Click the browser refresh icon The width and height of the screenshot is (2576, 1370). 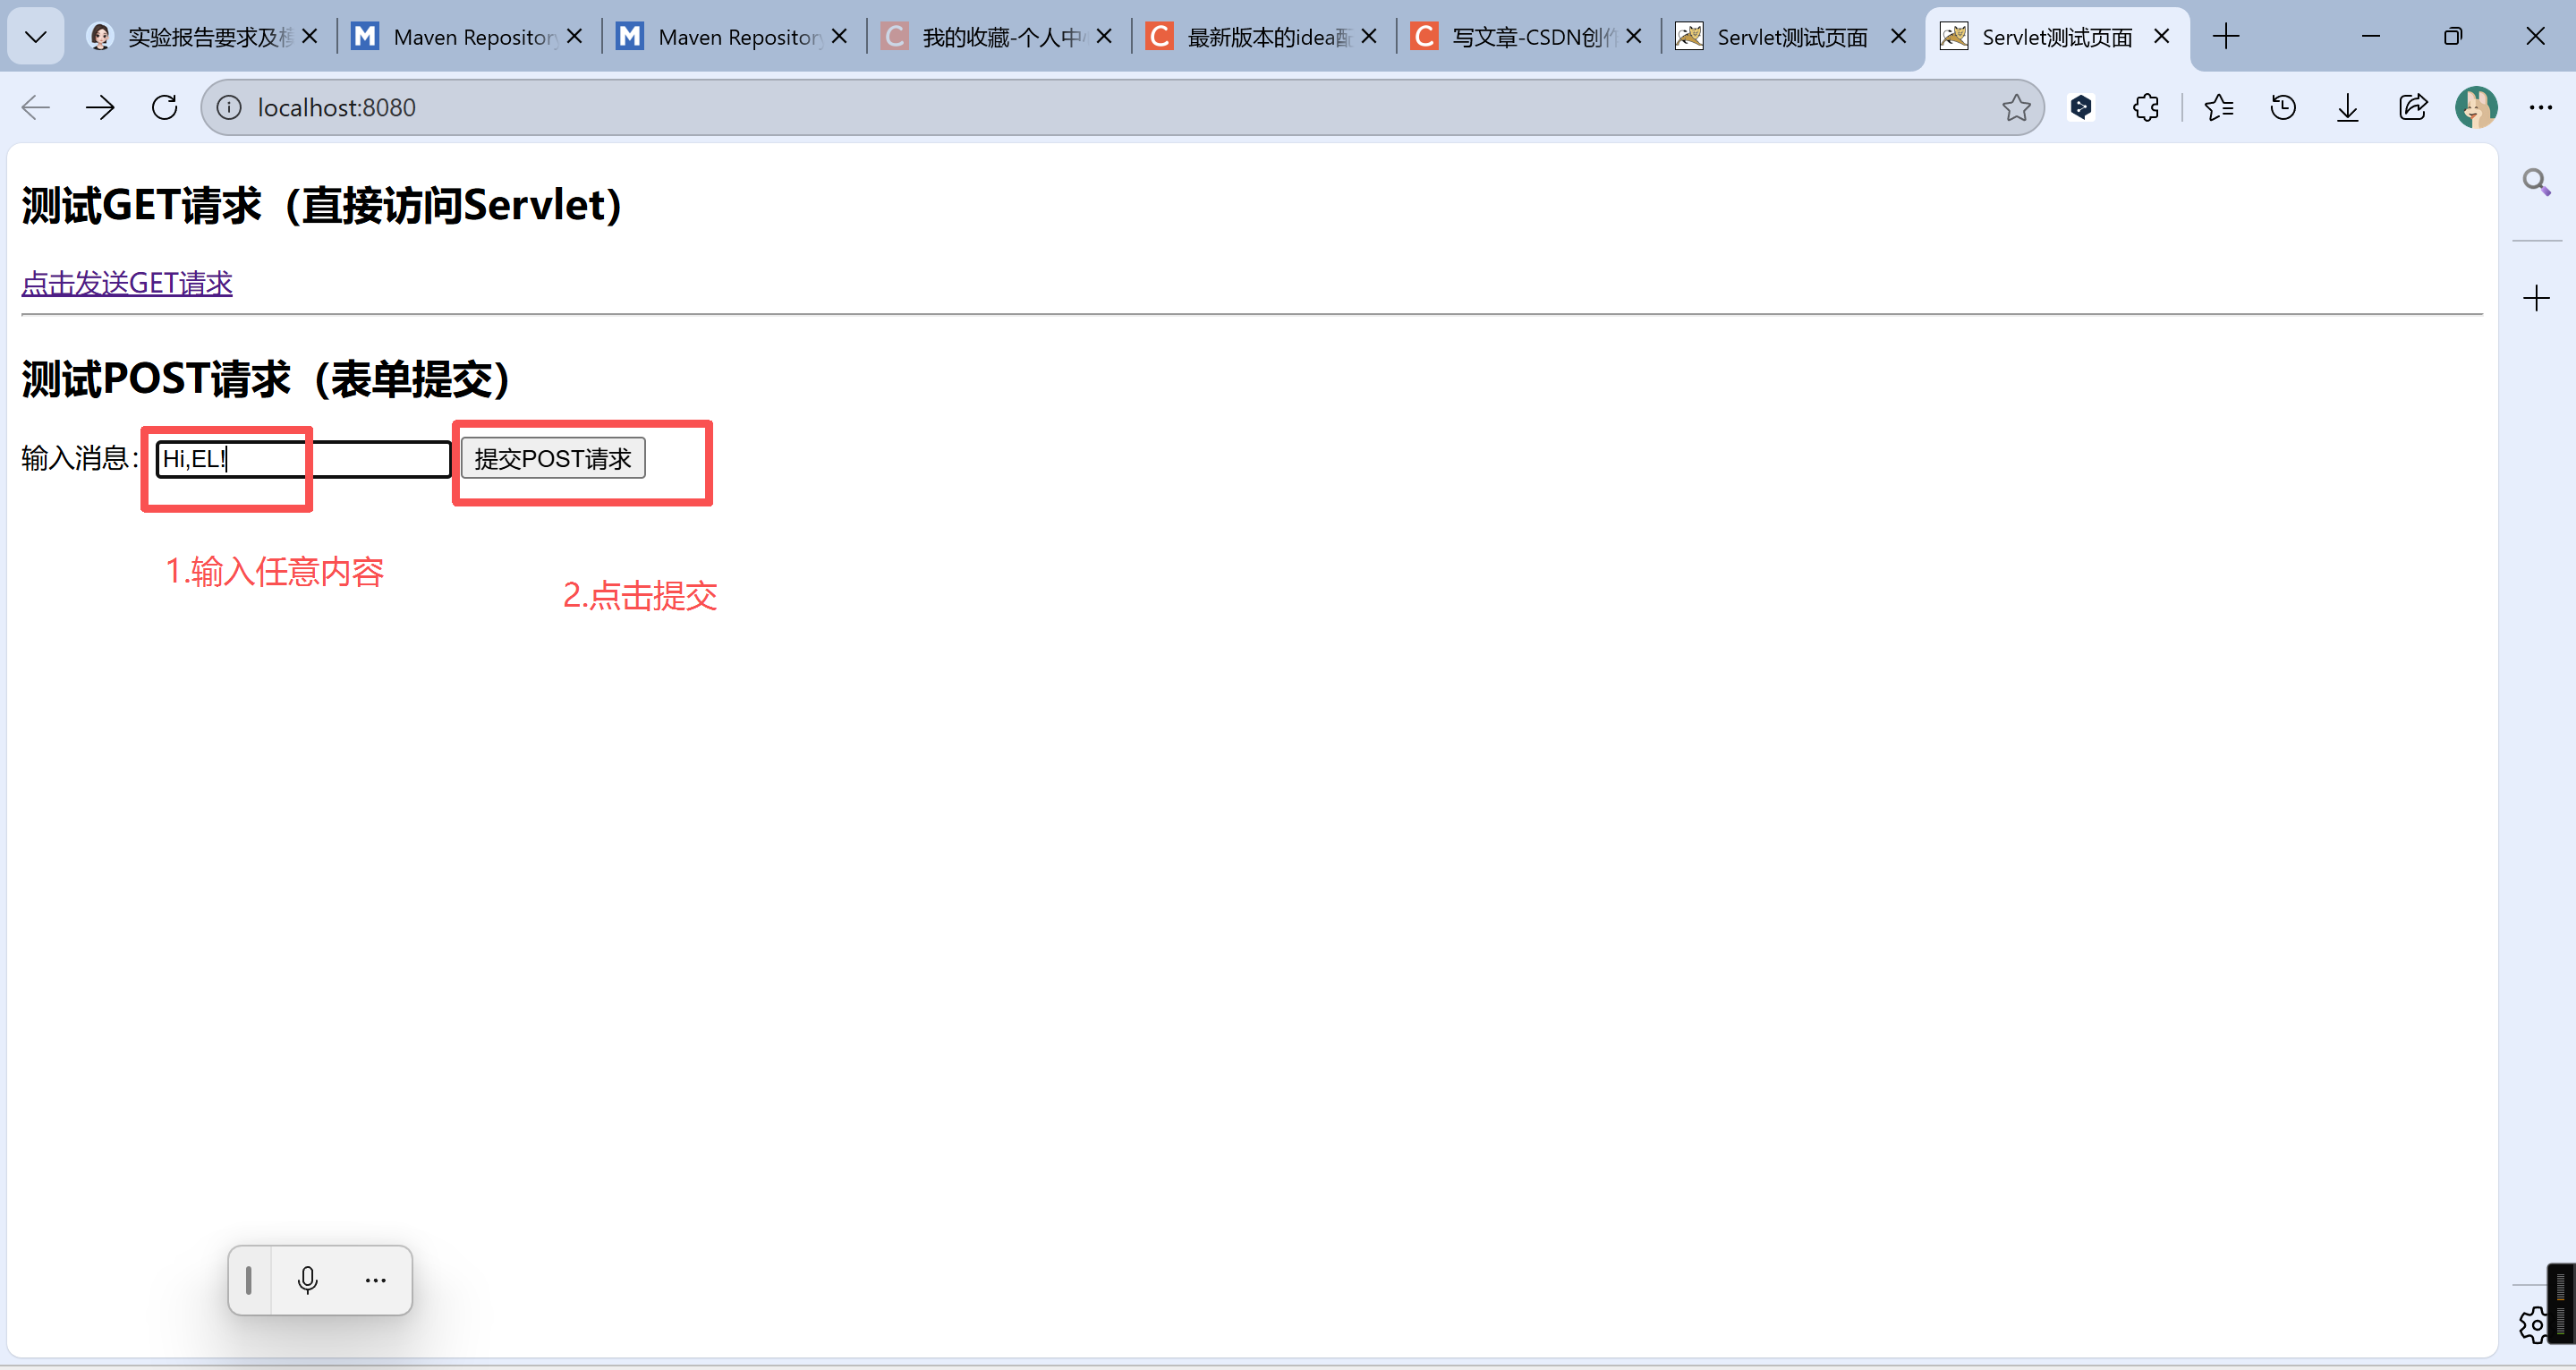coord(165,107)
